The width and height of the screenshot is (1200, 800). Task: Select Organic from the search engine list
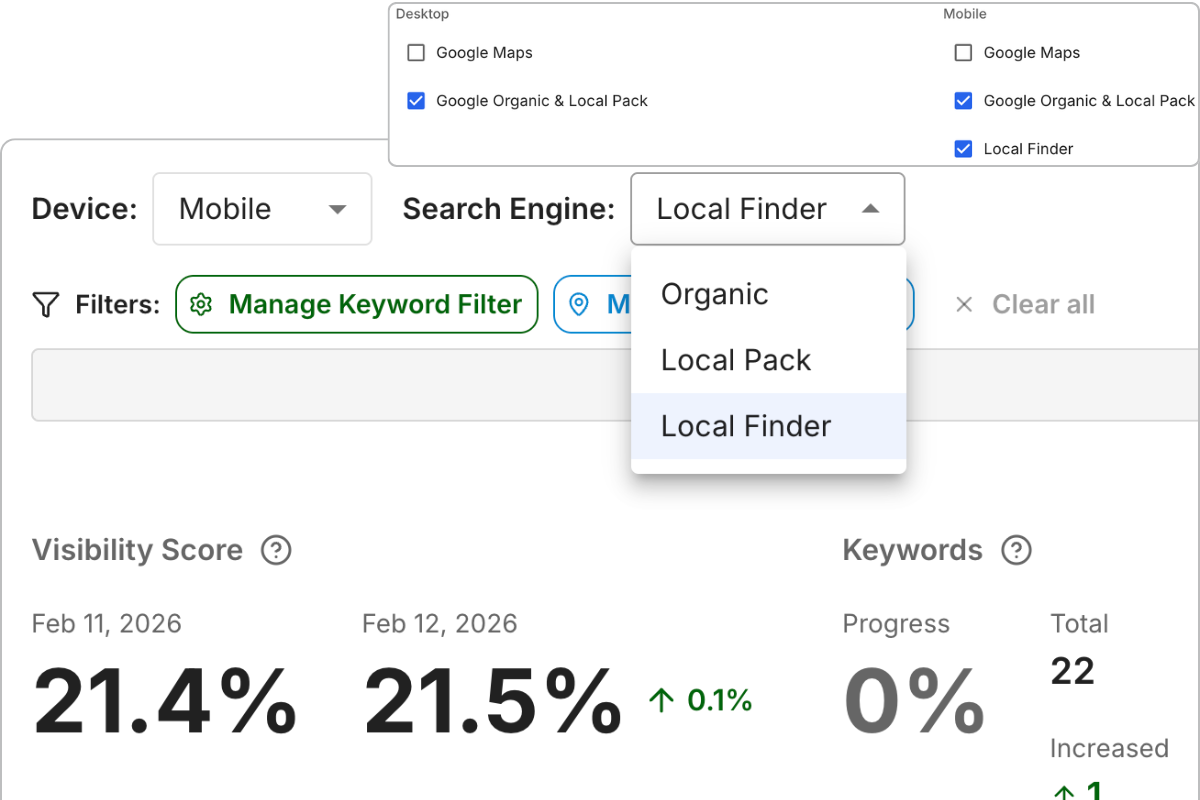[x=715, y=295]
